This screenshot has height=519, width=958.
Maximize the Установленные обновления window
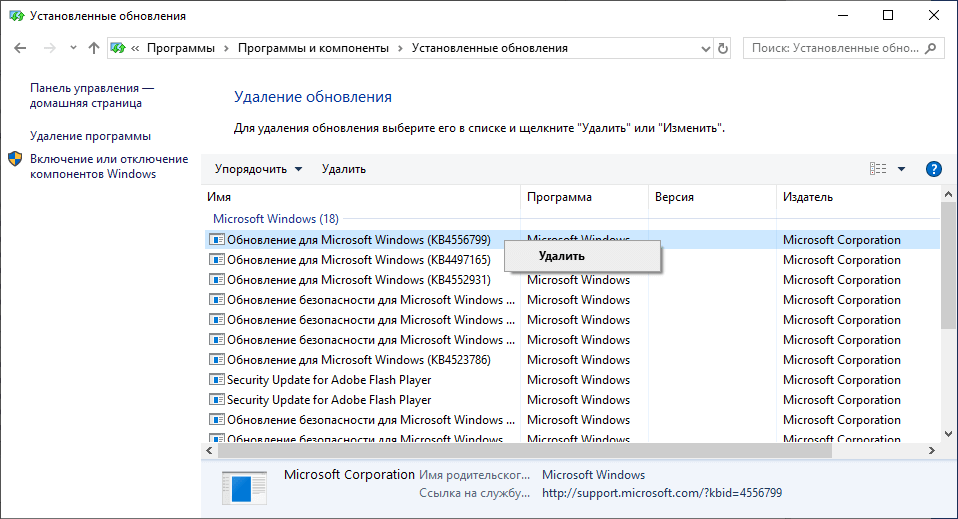[888, 15]
